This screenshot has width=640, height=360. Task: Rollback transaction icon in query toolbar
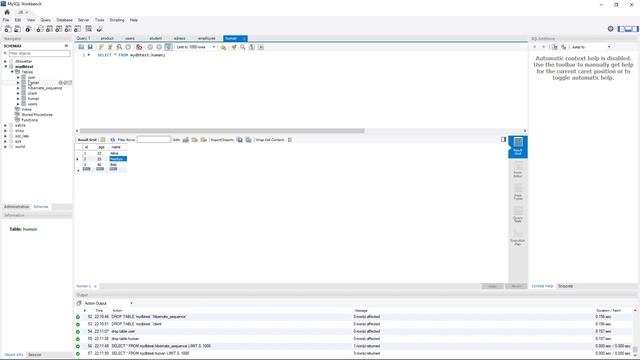(x=159, y=47)
